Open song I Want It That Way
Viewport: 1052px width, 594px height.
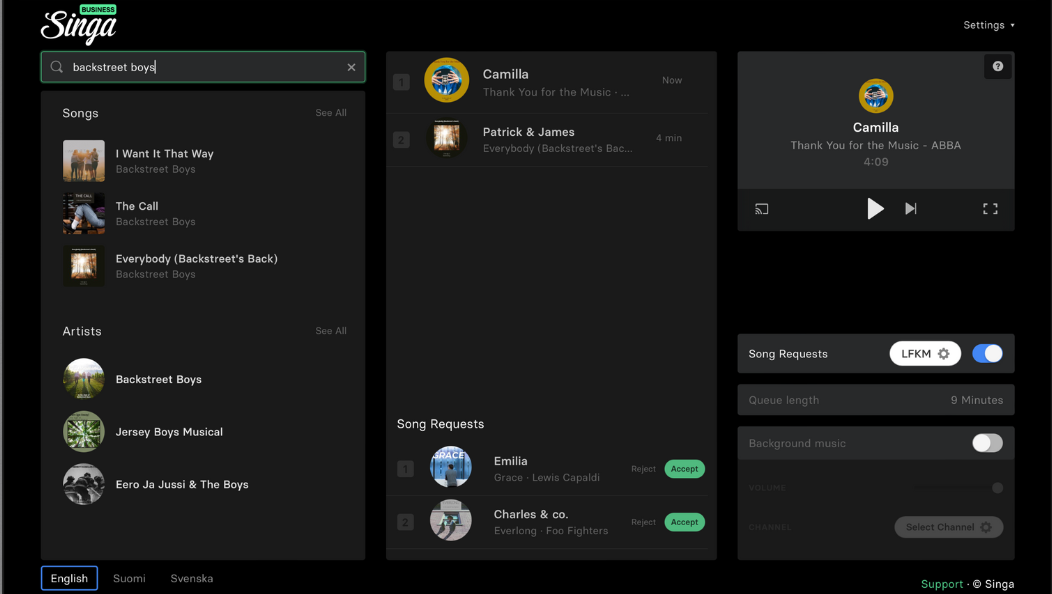164,154
